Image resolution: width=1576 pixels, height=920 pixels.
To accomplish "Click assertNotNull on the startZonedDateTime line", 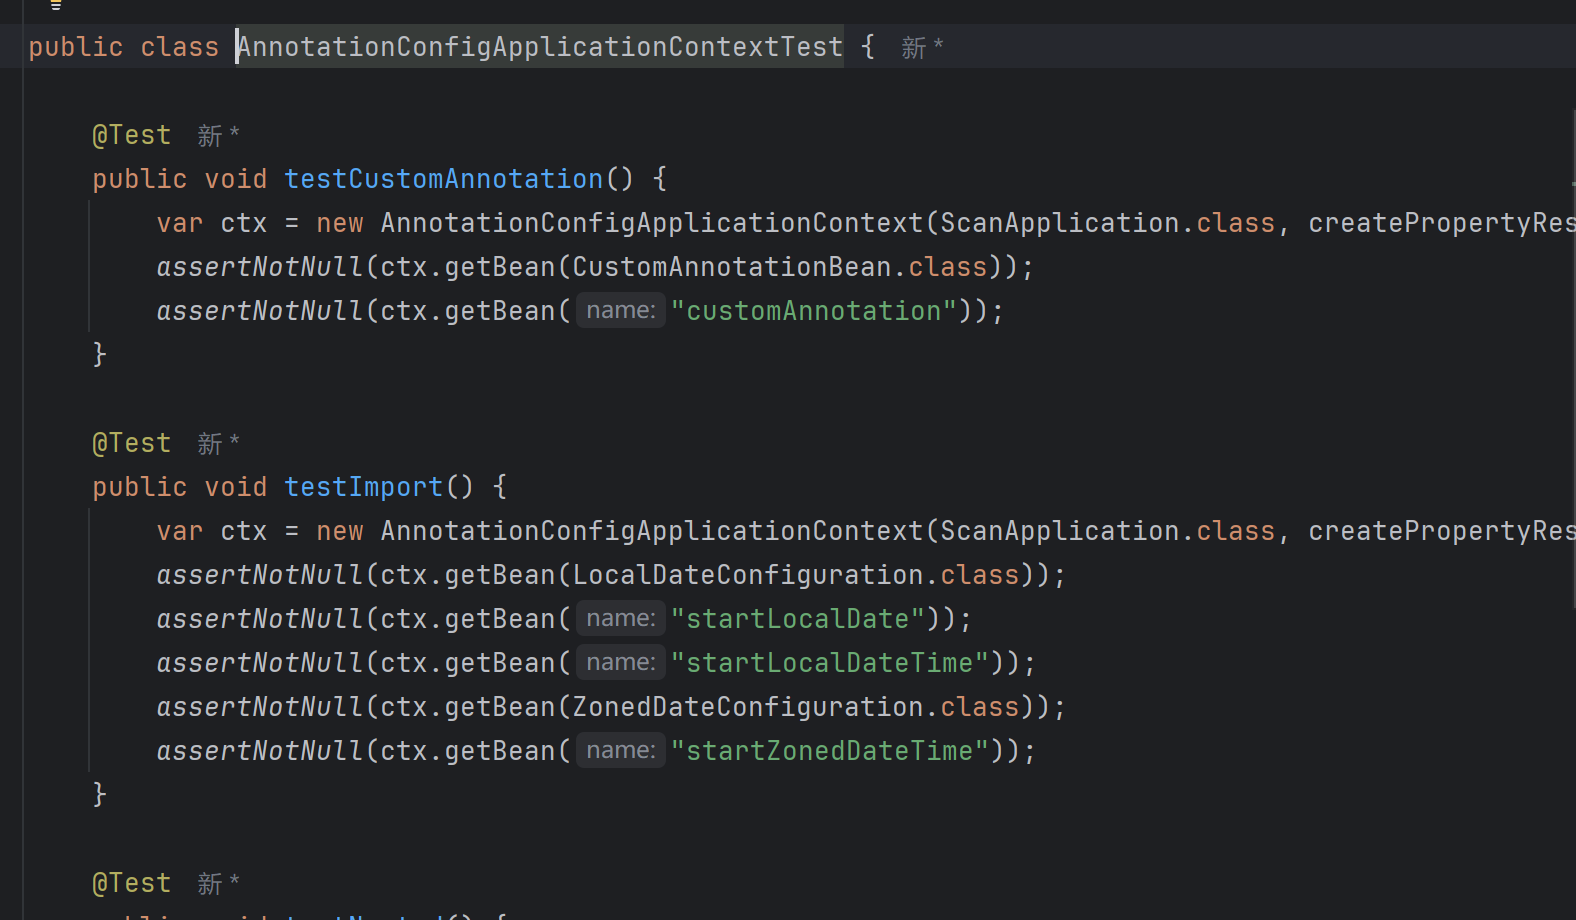I will tap(260, 751).
